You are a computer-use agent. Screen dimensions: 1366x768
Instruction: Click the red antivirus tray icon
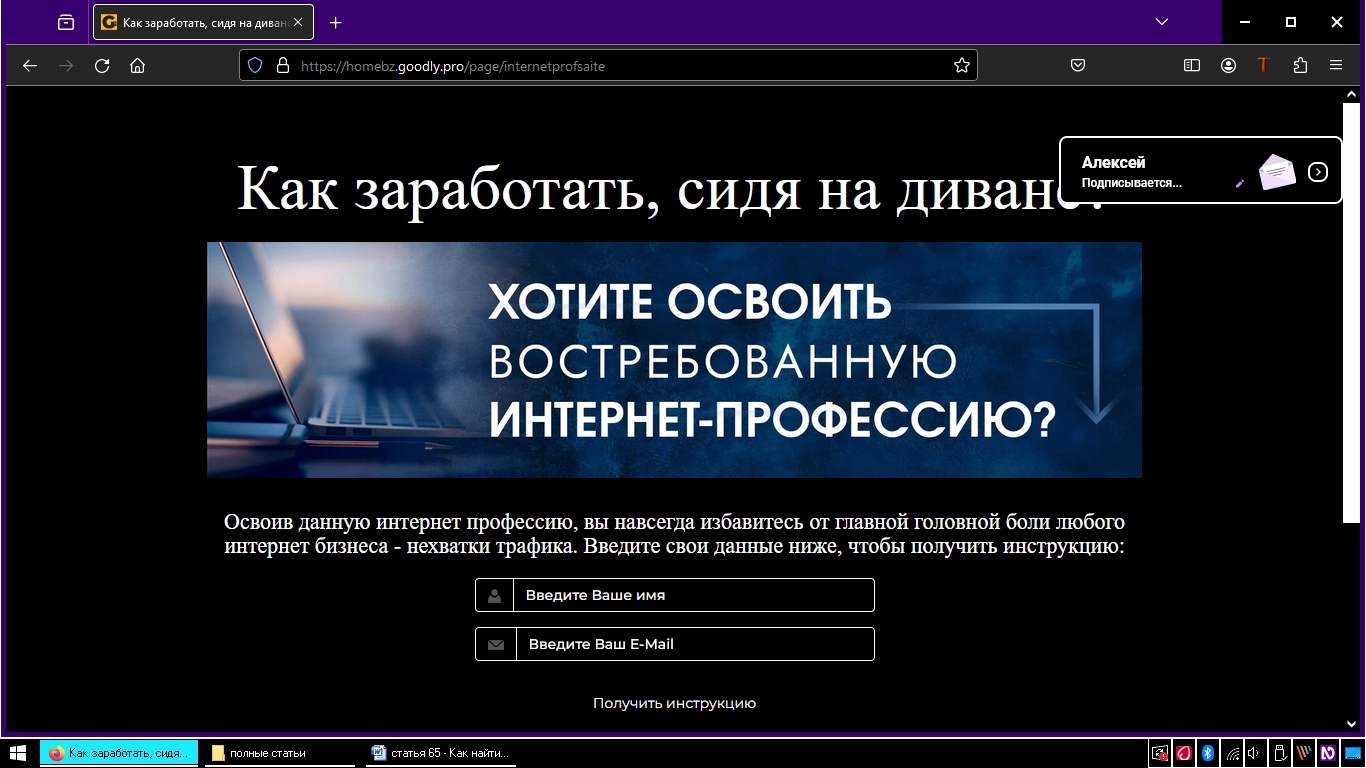click(x=1183, y=753)
